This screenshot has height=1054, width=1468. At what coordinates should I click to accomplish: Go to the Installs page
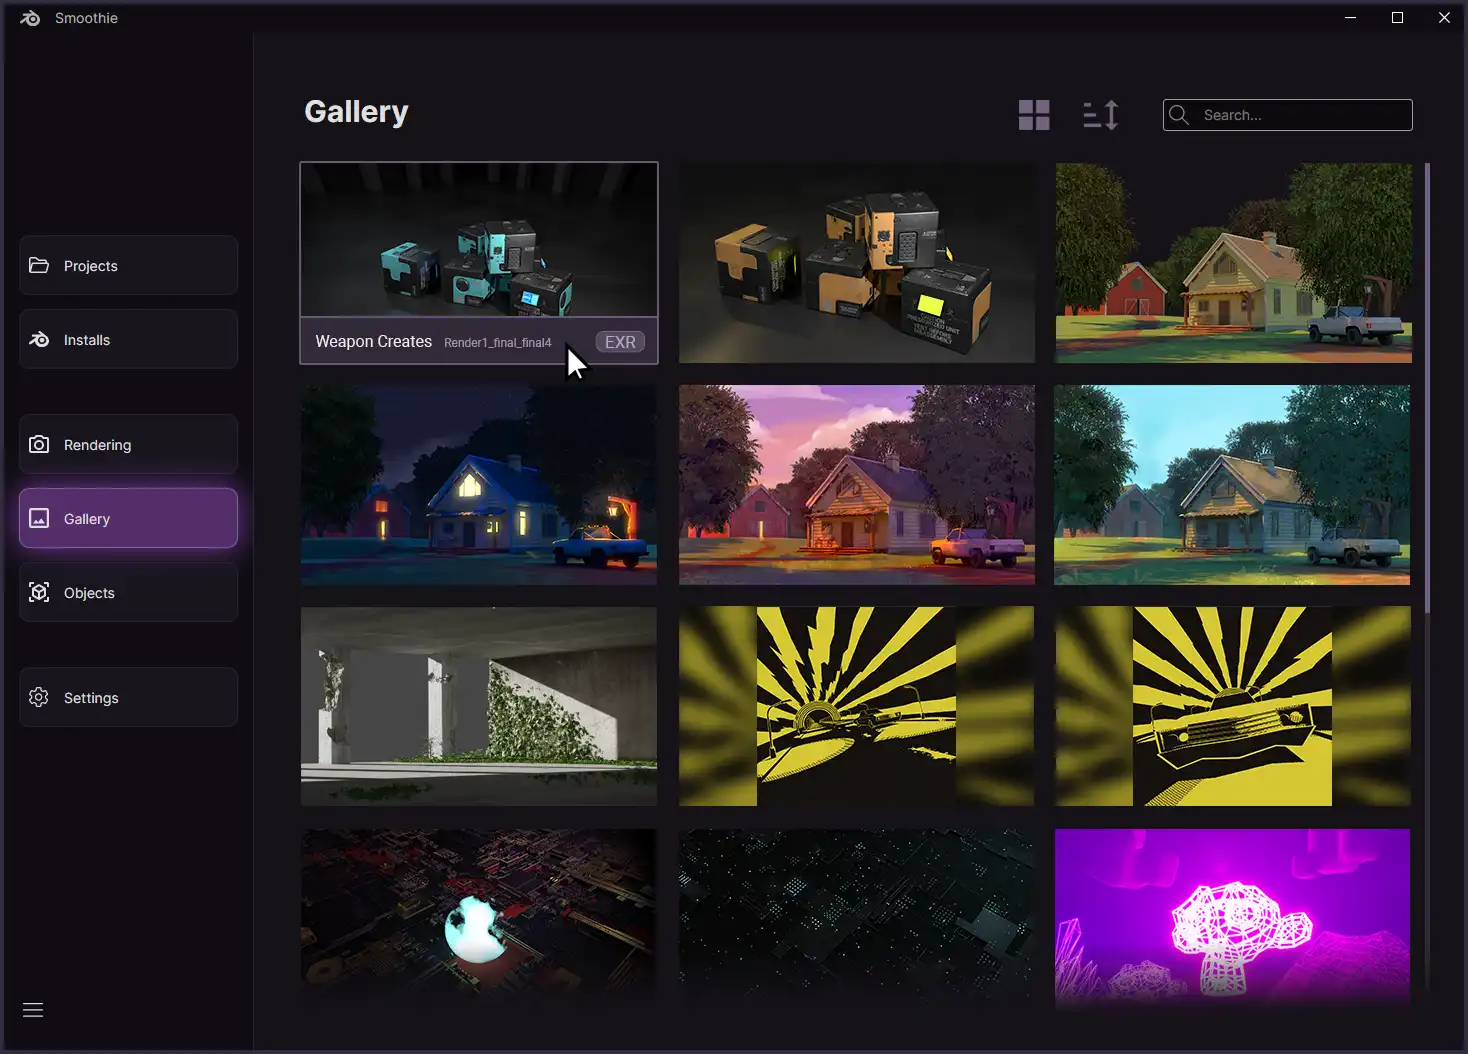click(128, 339)
